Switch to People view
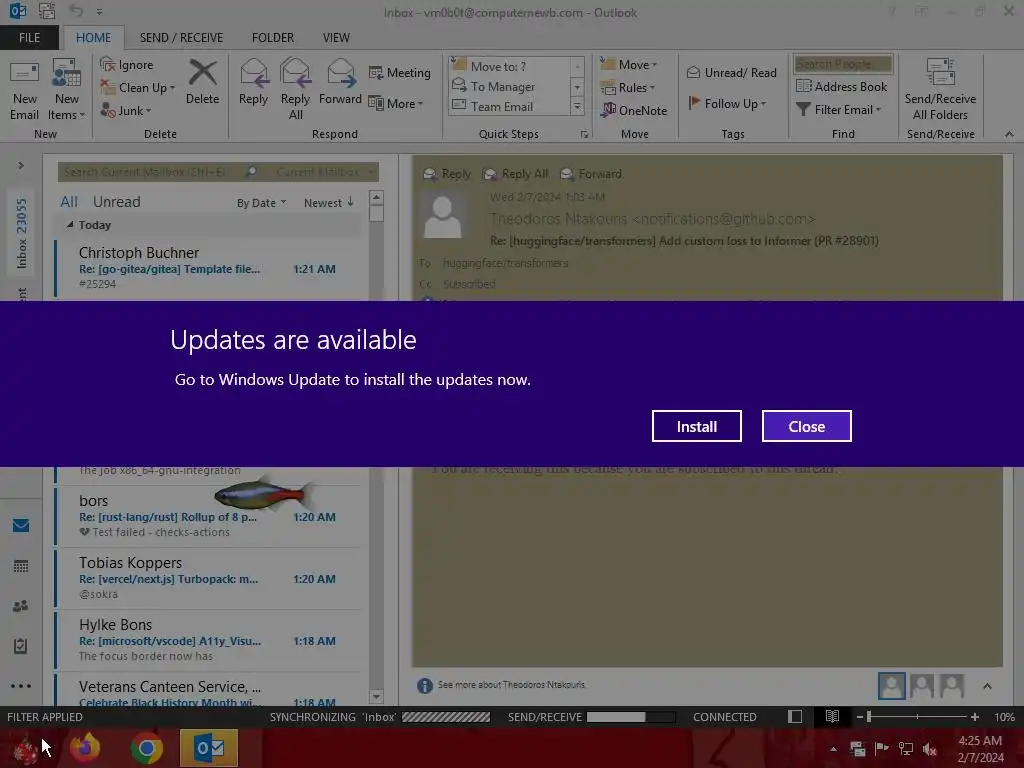 pyautogui.click(x=21, y=606)
